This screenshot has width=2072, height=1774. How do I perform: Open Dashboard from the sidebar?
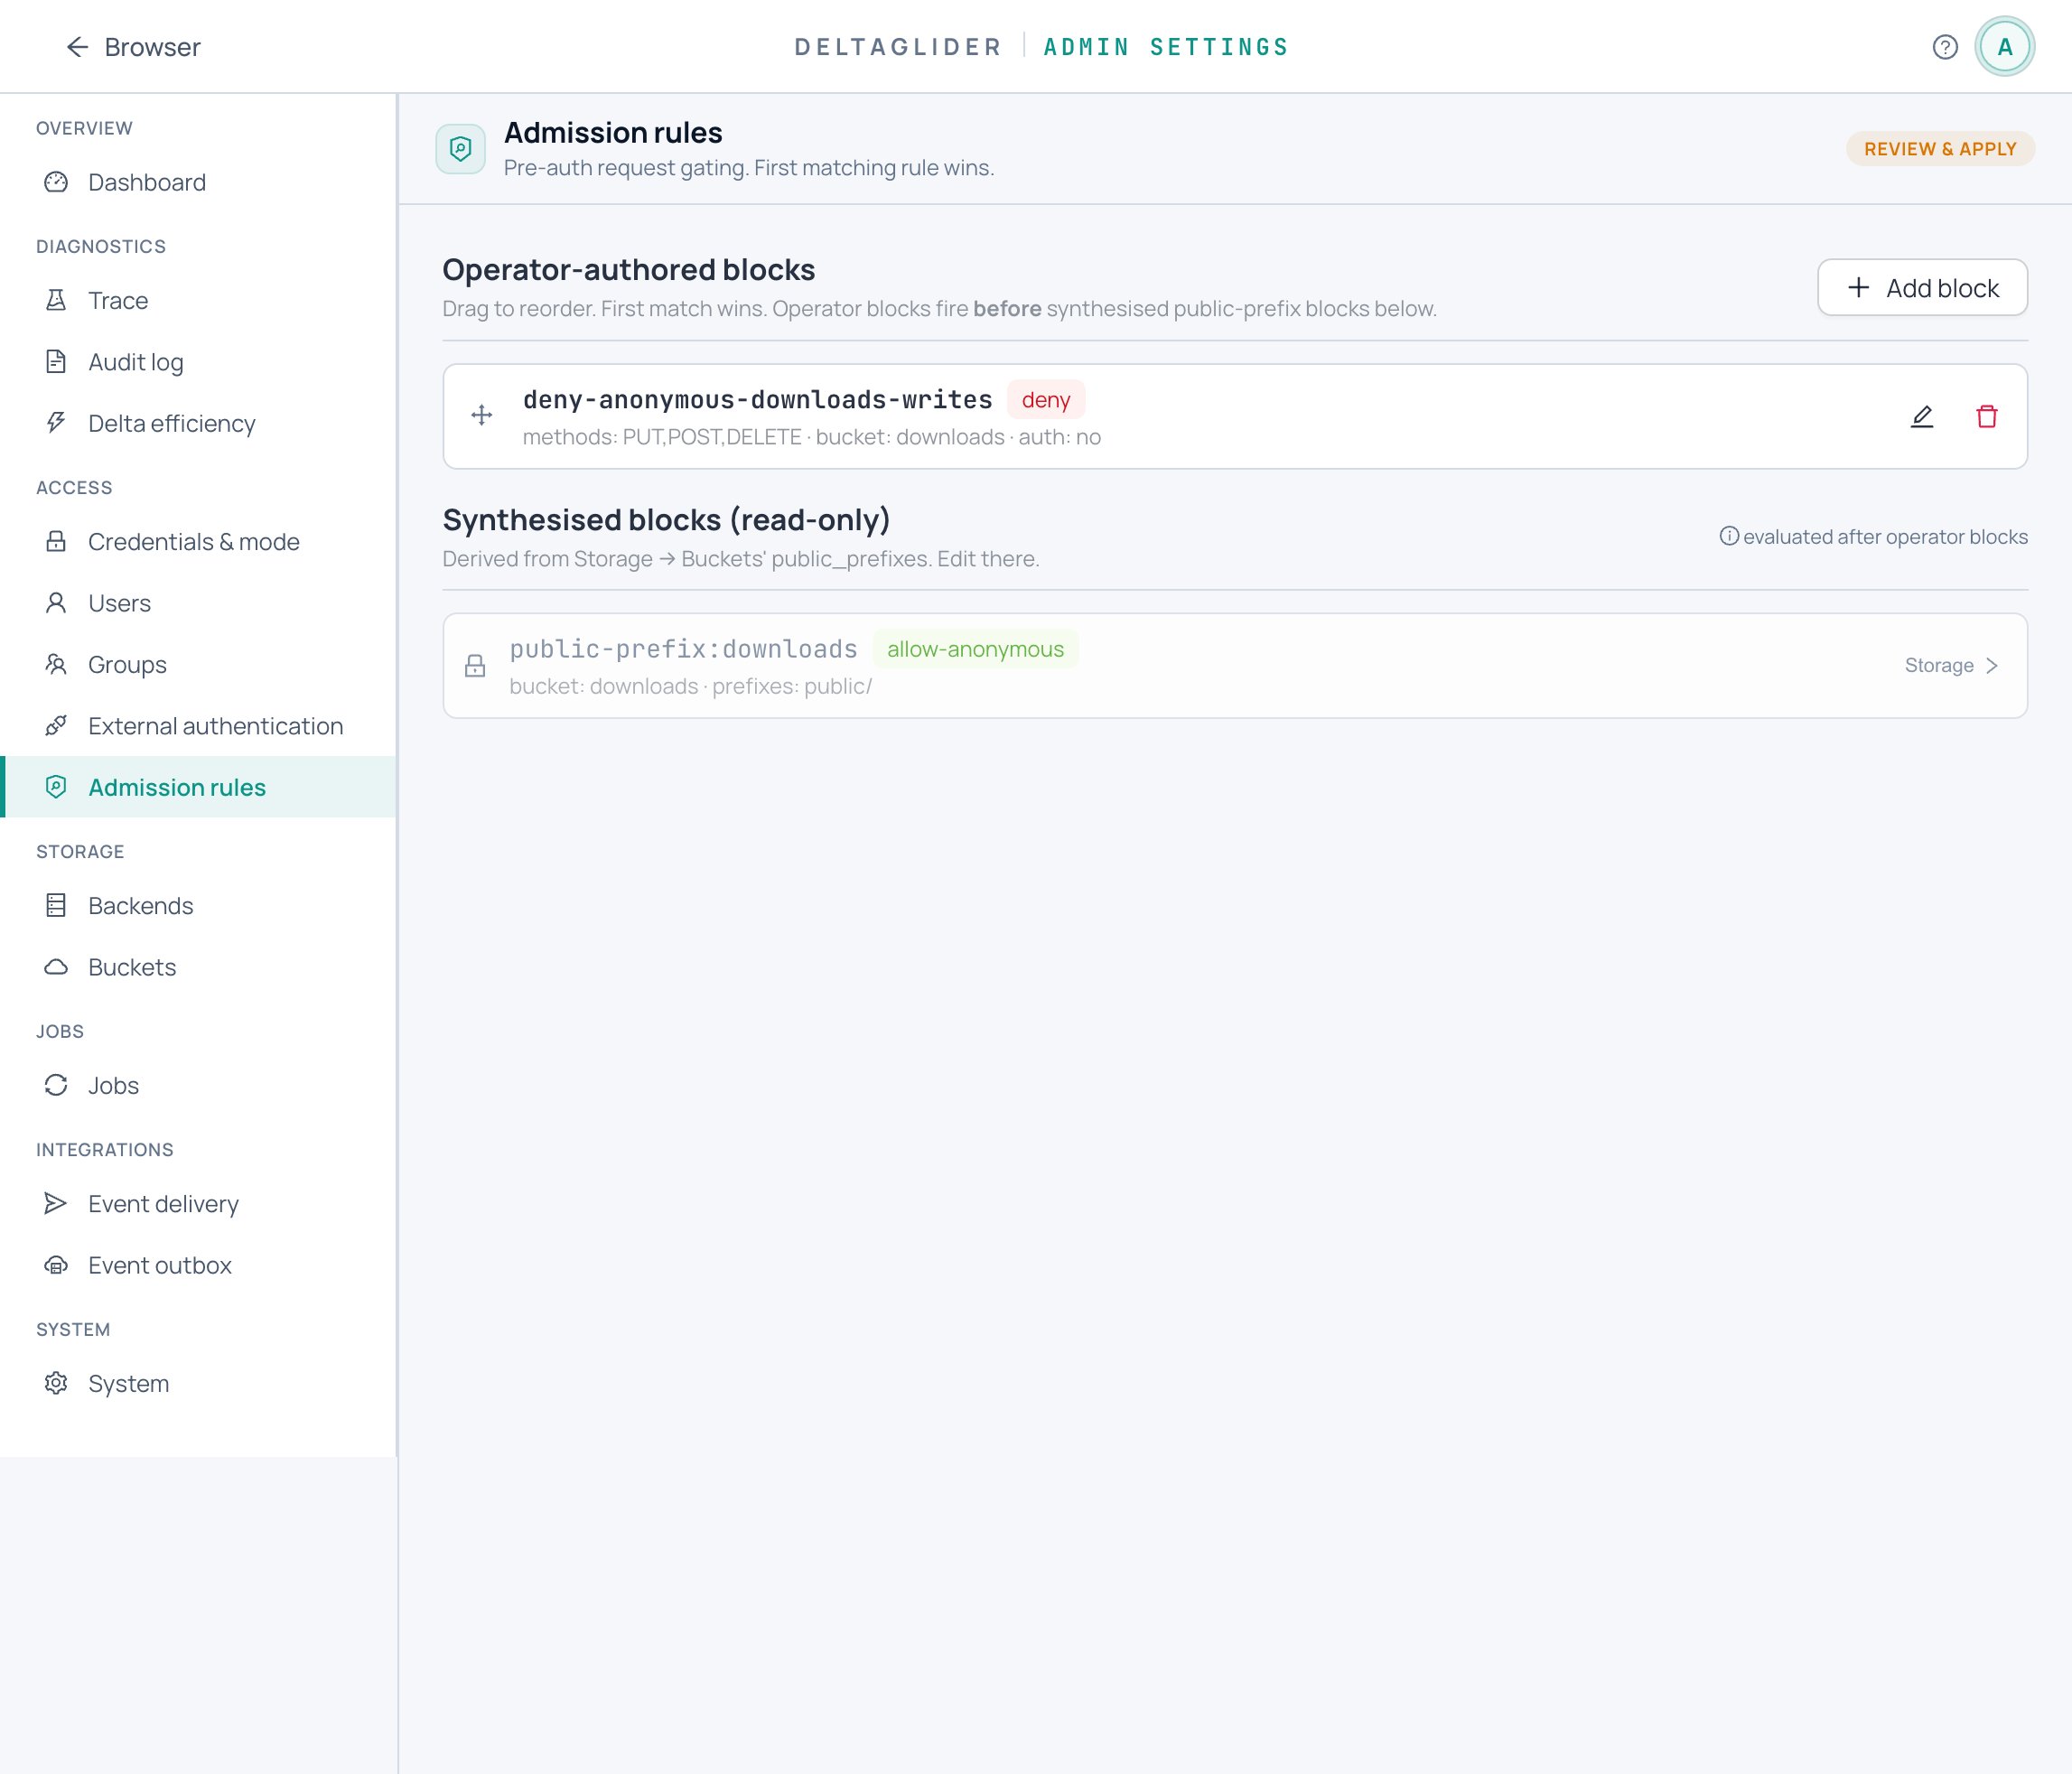point(200,182)
